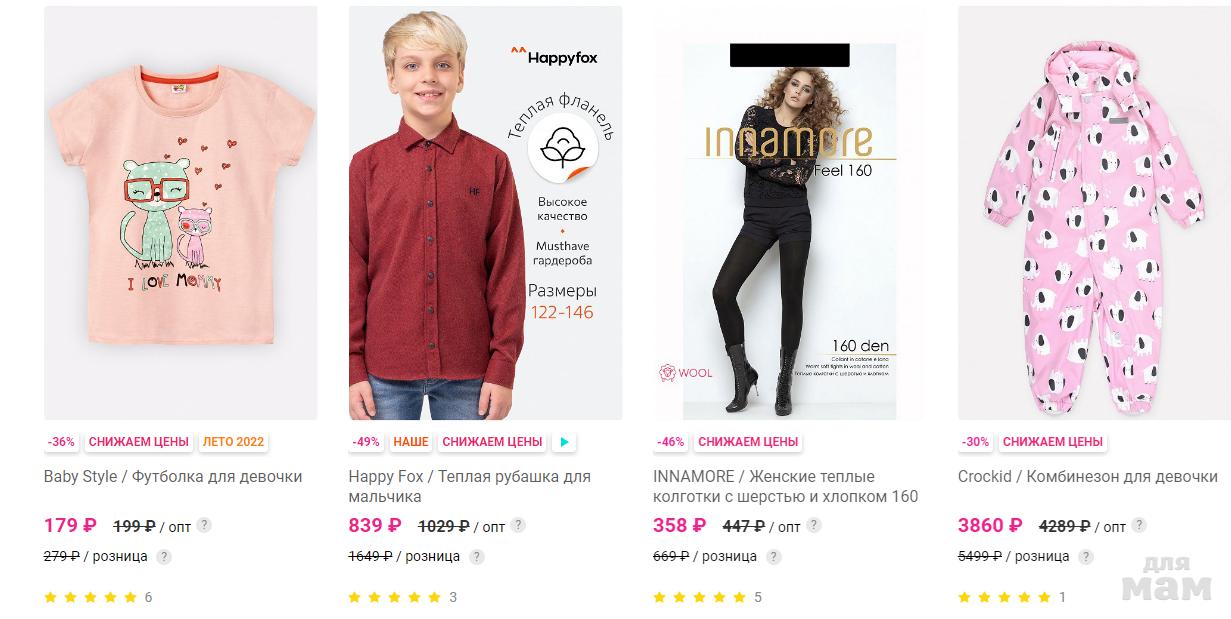Click the help icon beside 1649 ₽ retail price
The height and width of the screenshot is (619, 1231).
tap(477, 557)
